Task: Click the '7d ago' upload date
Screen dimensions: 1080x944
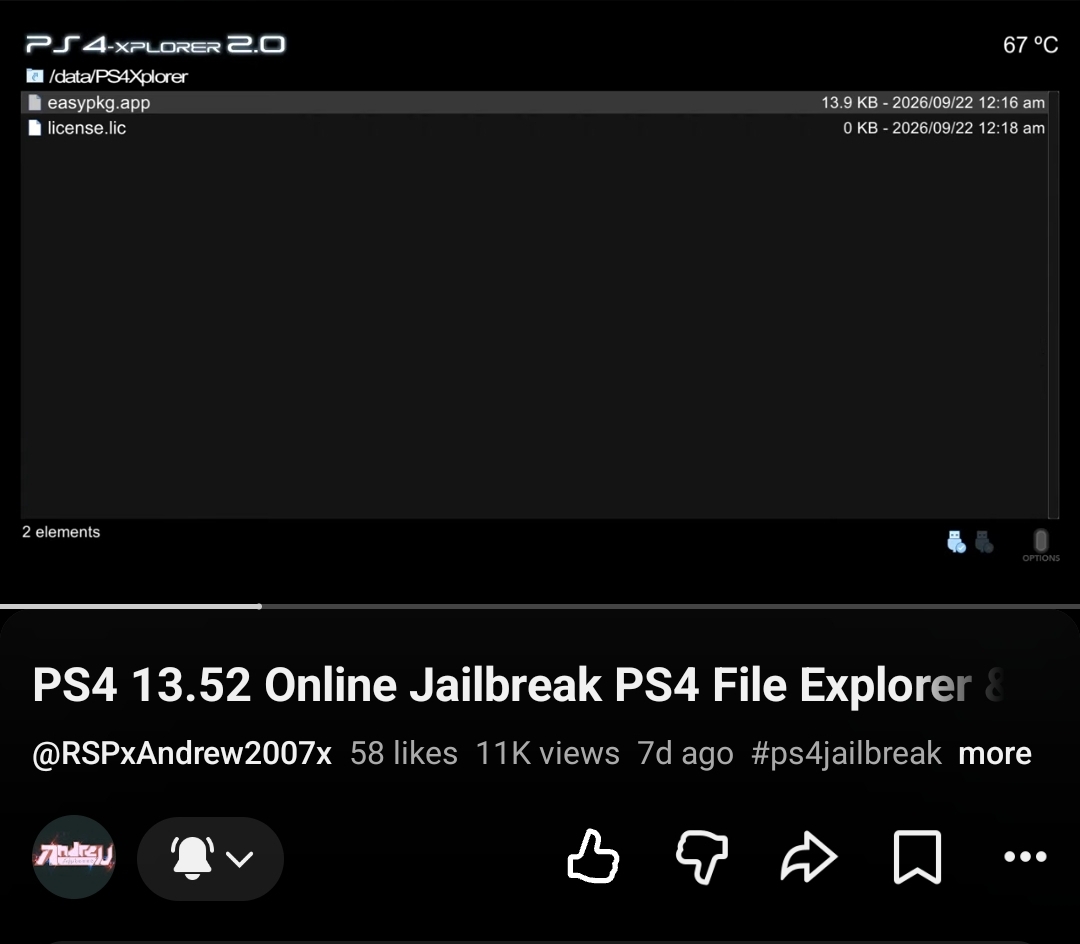Action: coord(685,753)
